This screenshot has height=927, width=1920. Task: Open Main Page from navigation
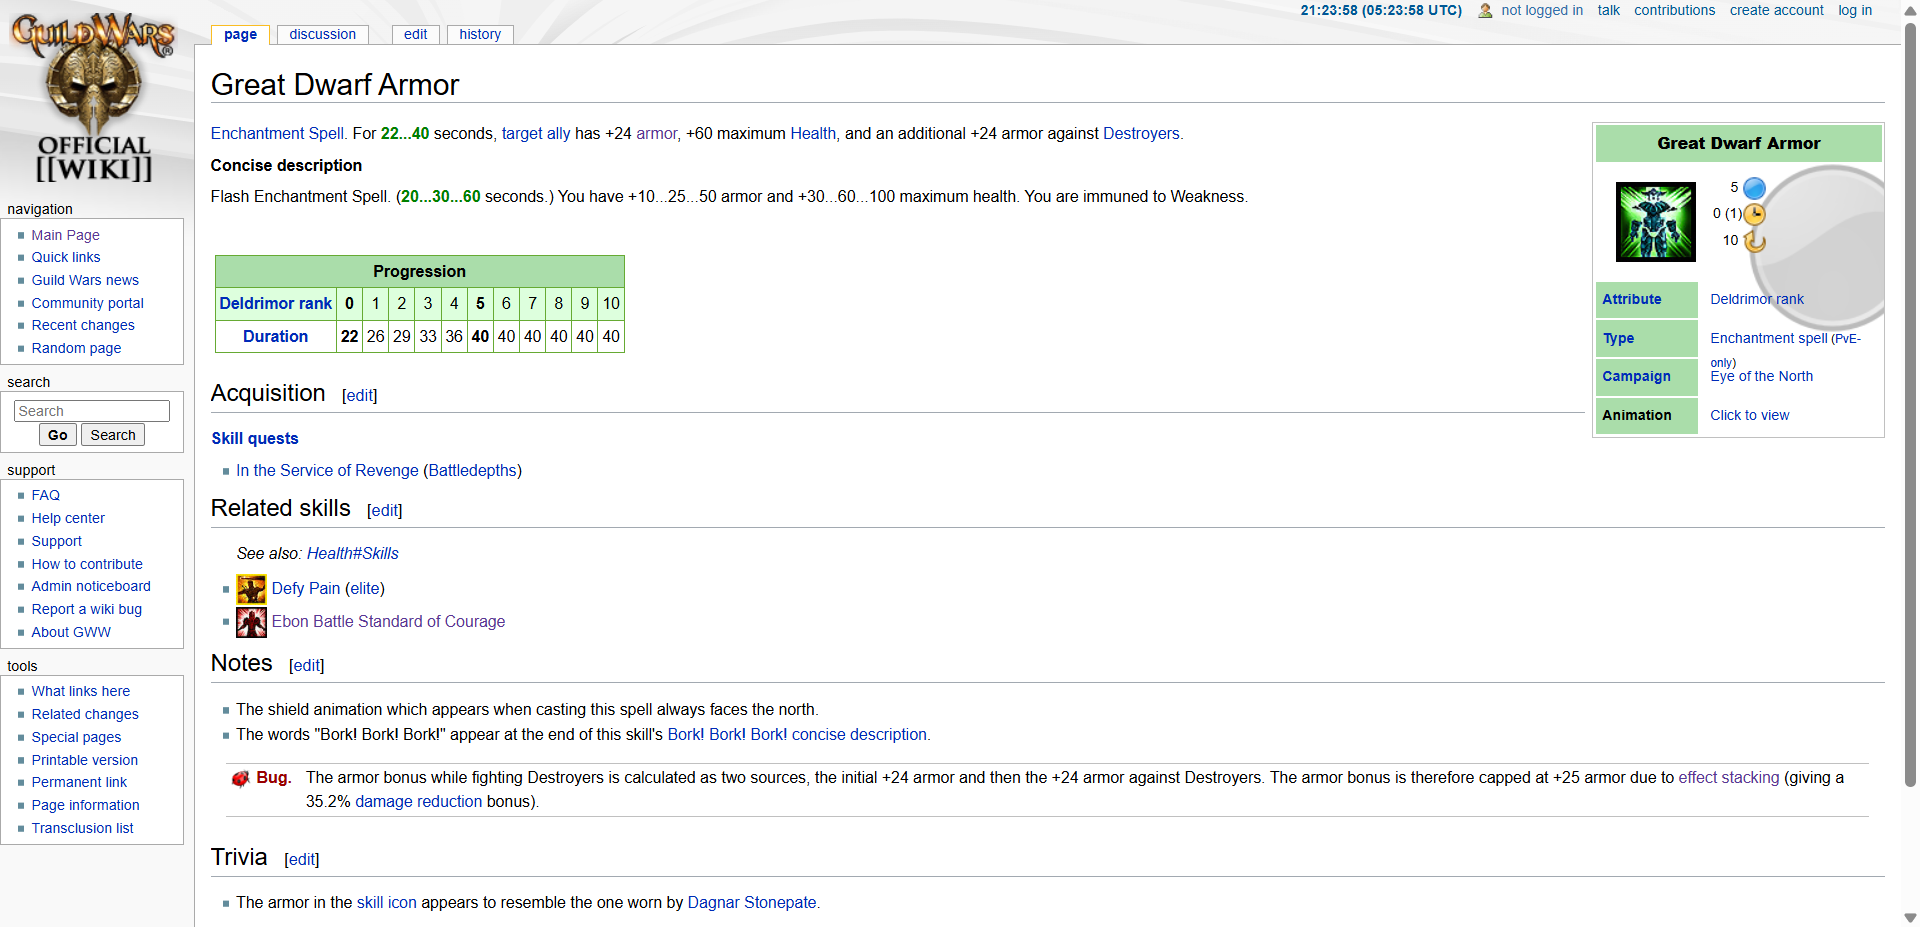pos(65,235)
